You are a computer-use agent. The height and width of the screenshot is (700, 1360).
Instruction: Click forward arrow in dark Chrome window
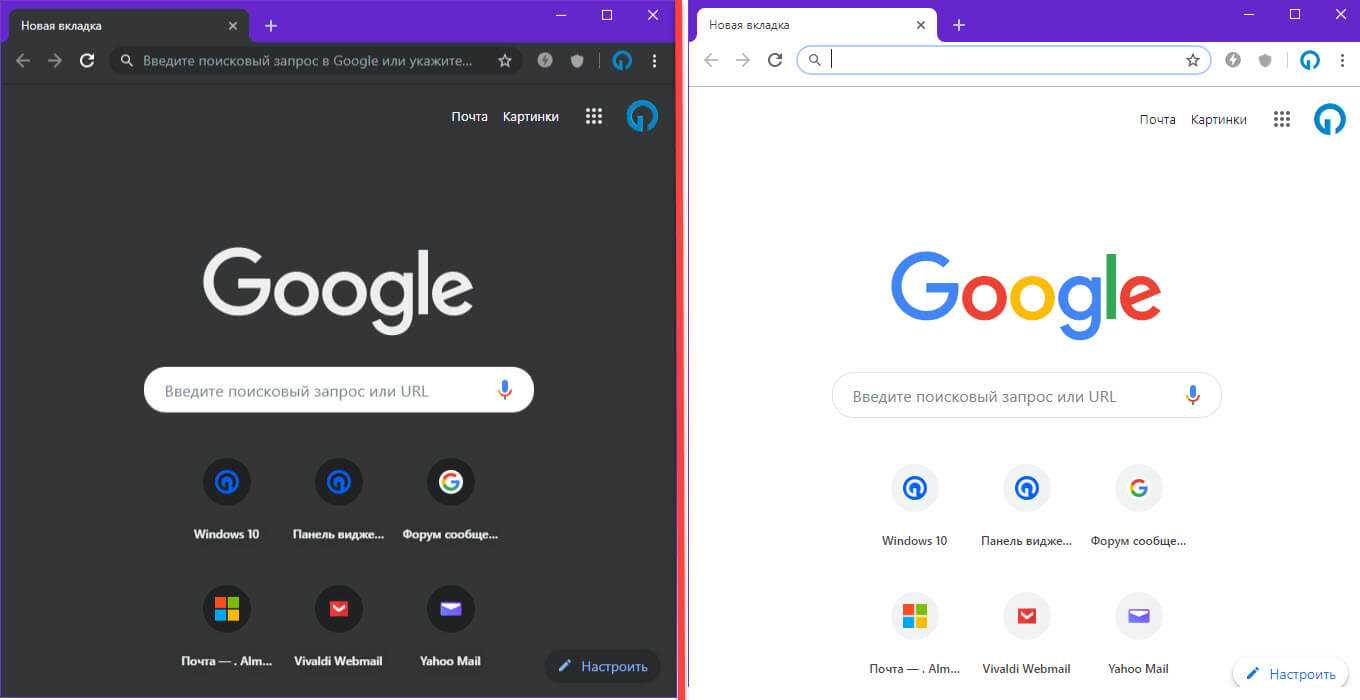point(55,61)
